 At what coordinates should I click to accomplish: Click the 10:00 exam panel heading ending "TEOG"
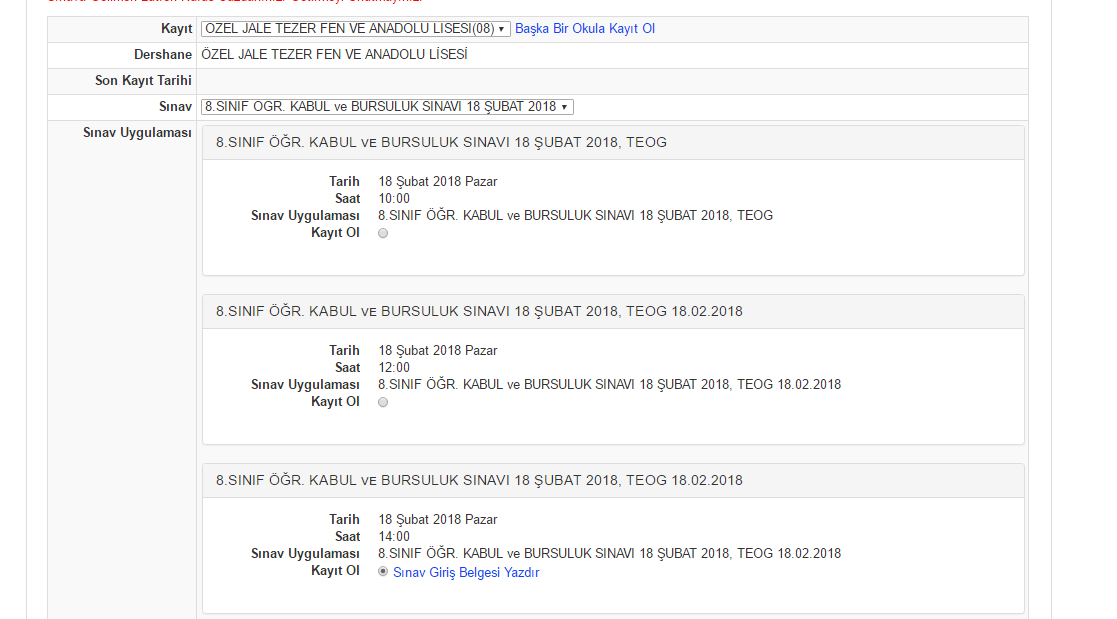coord(442,142)
